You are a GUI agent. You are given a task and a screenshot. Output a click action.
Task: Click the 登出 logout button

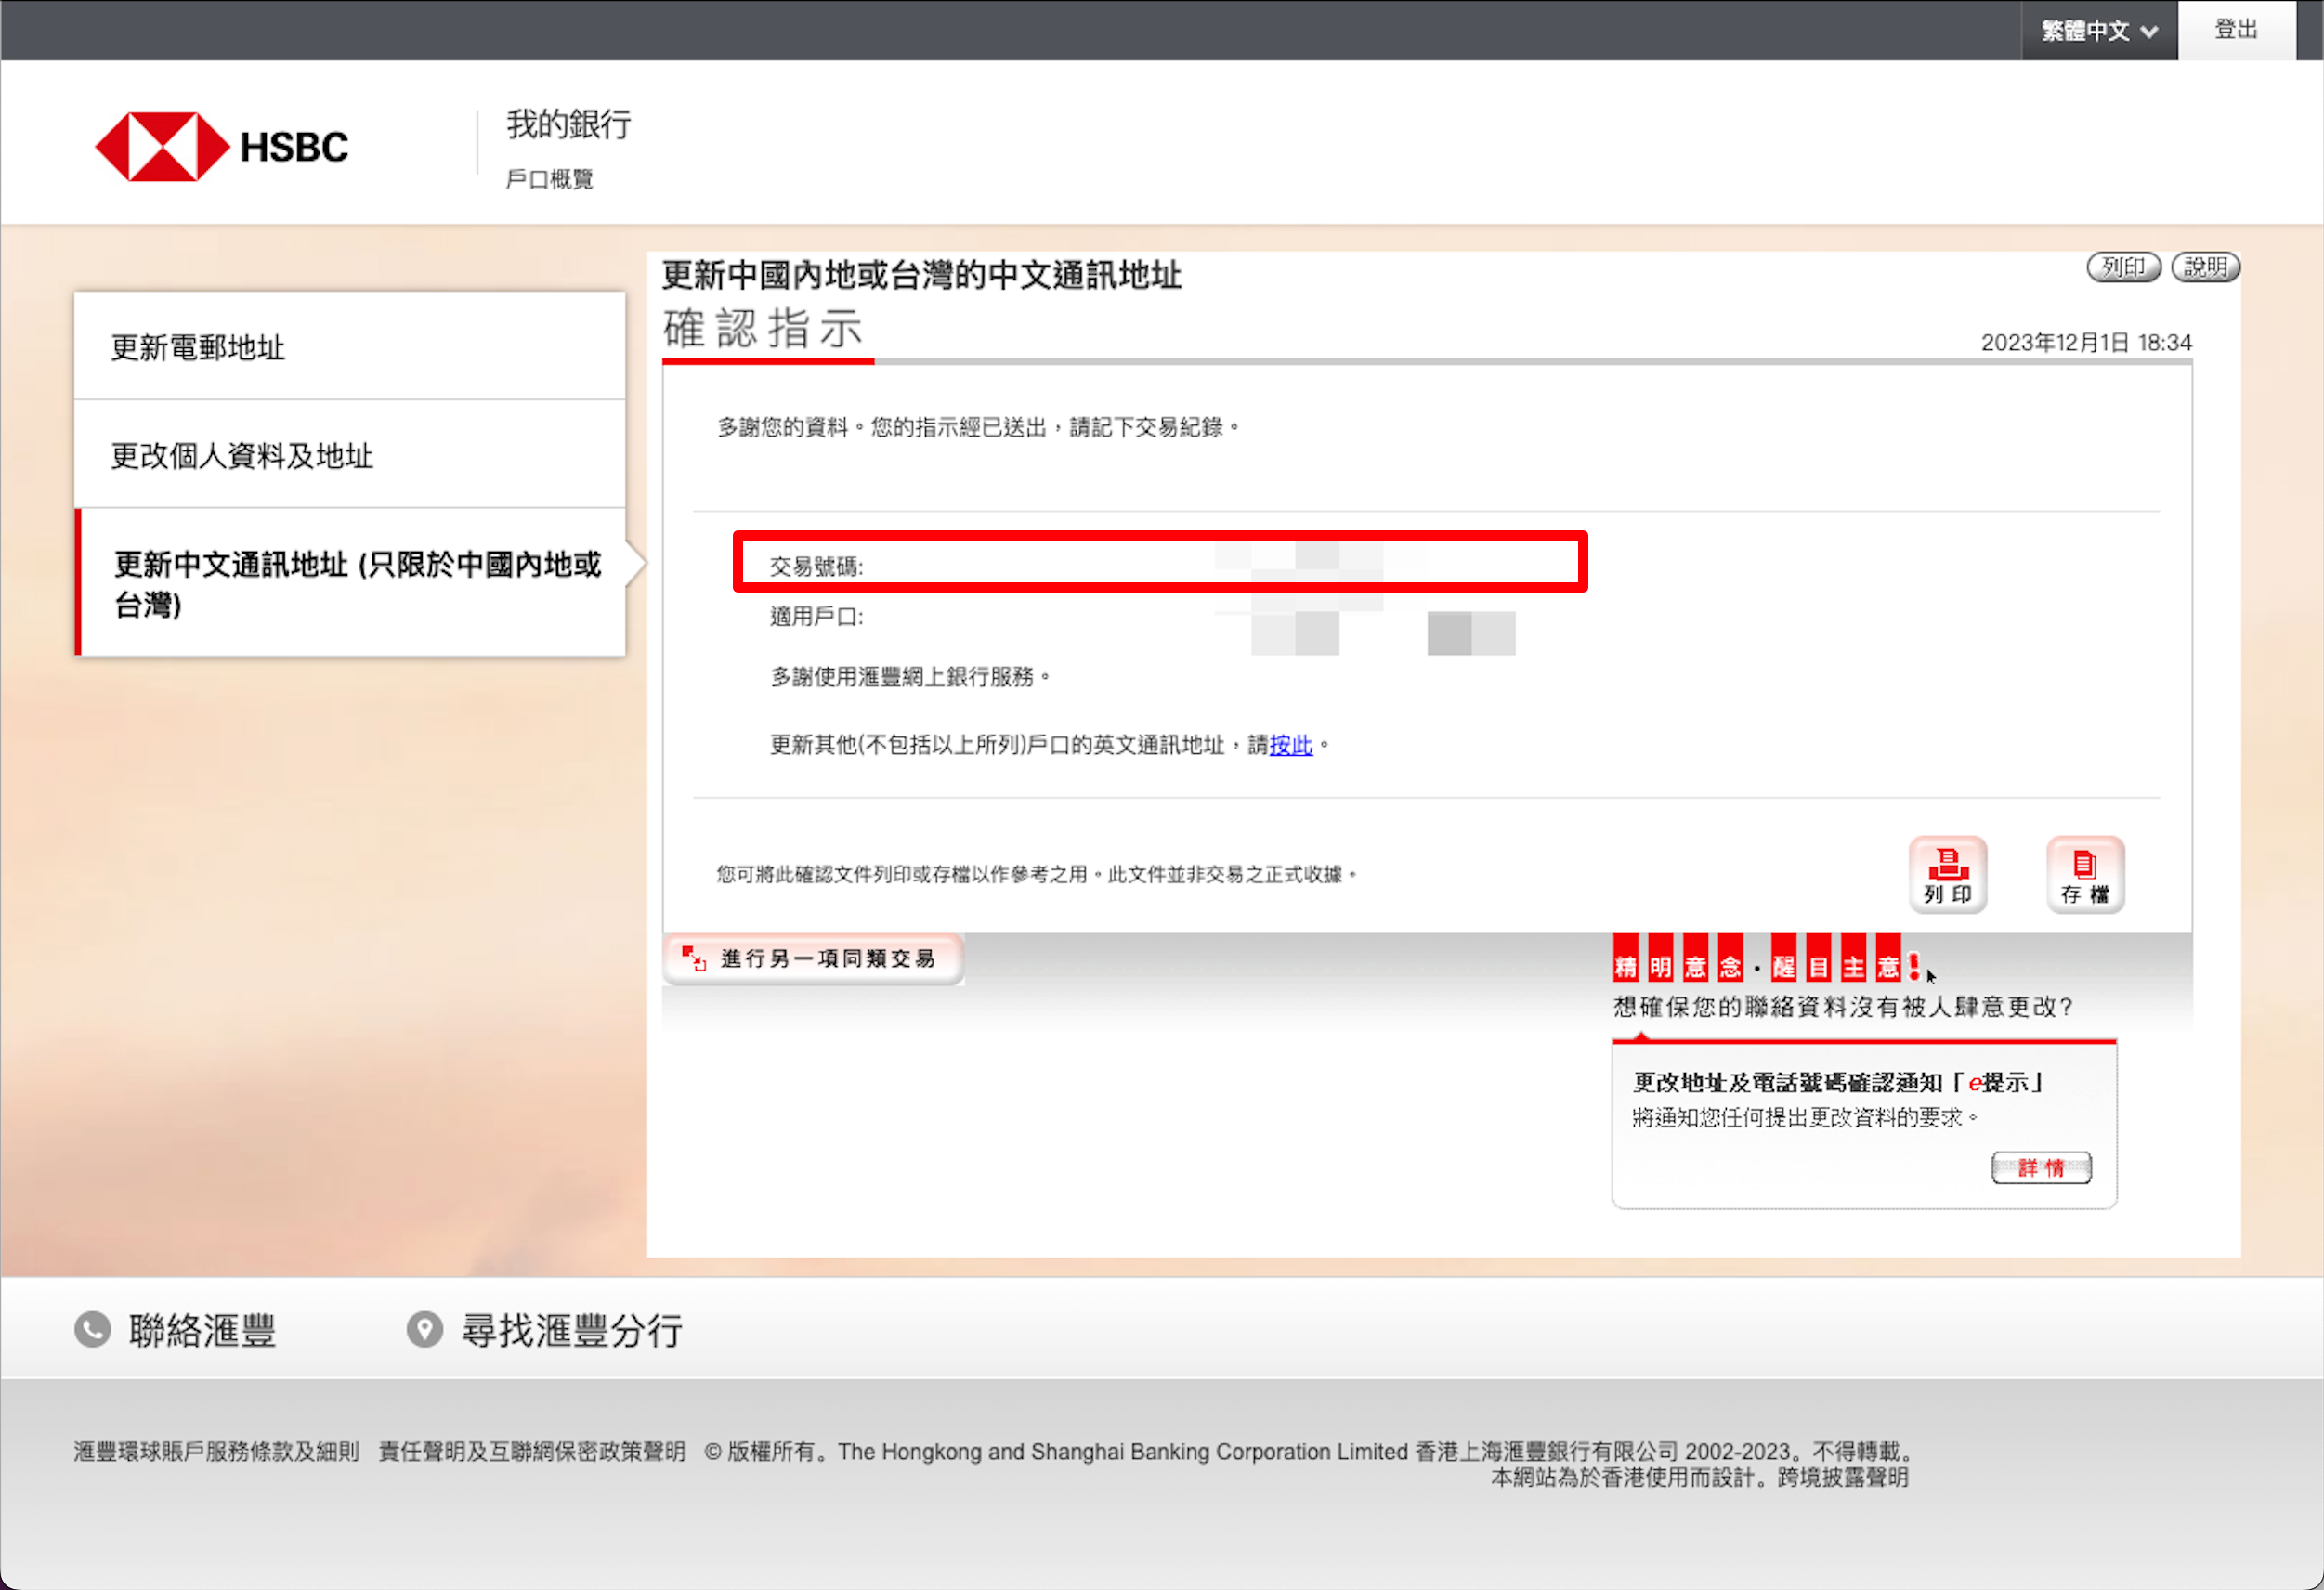point(2235,29)
